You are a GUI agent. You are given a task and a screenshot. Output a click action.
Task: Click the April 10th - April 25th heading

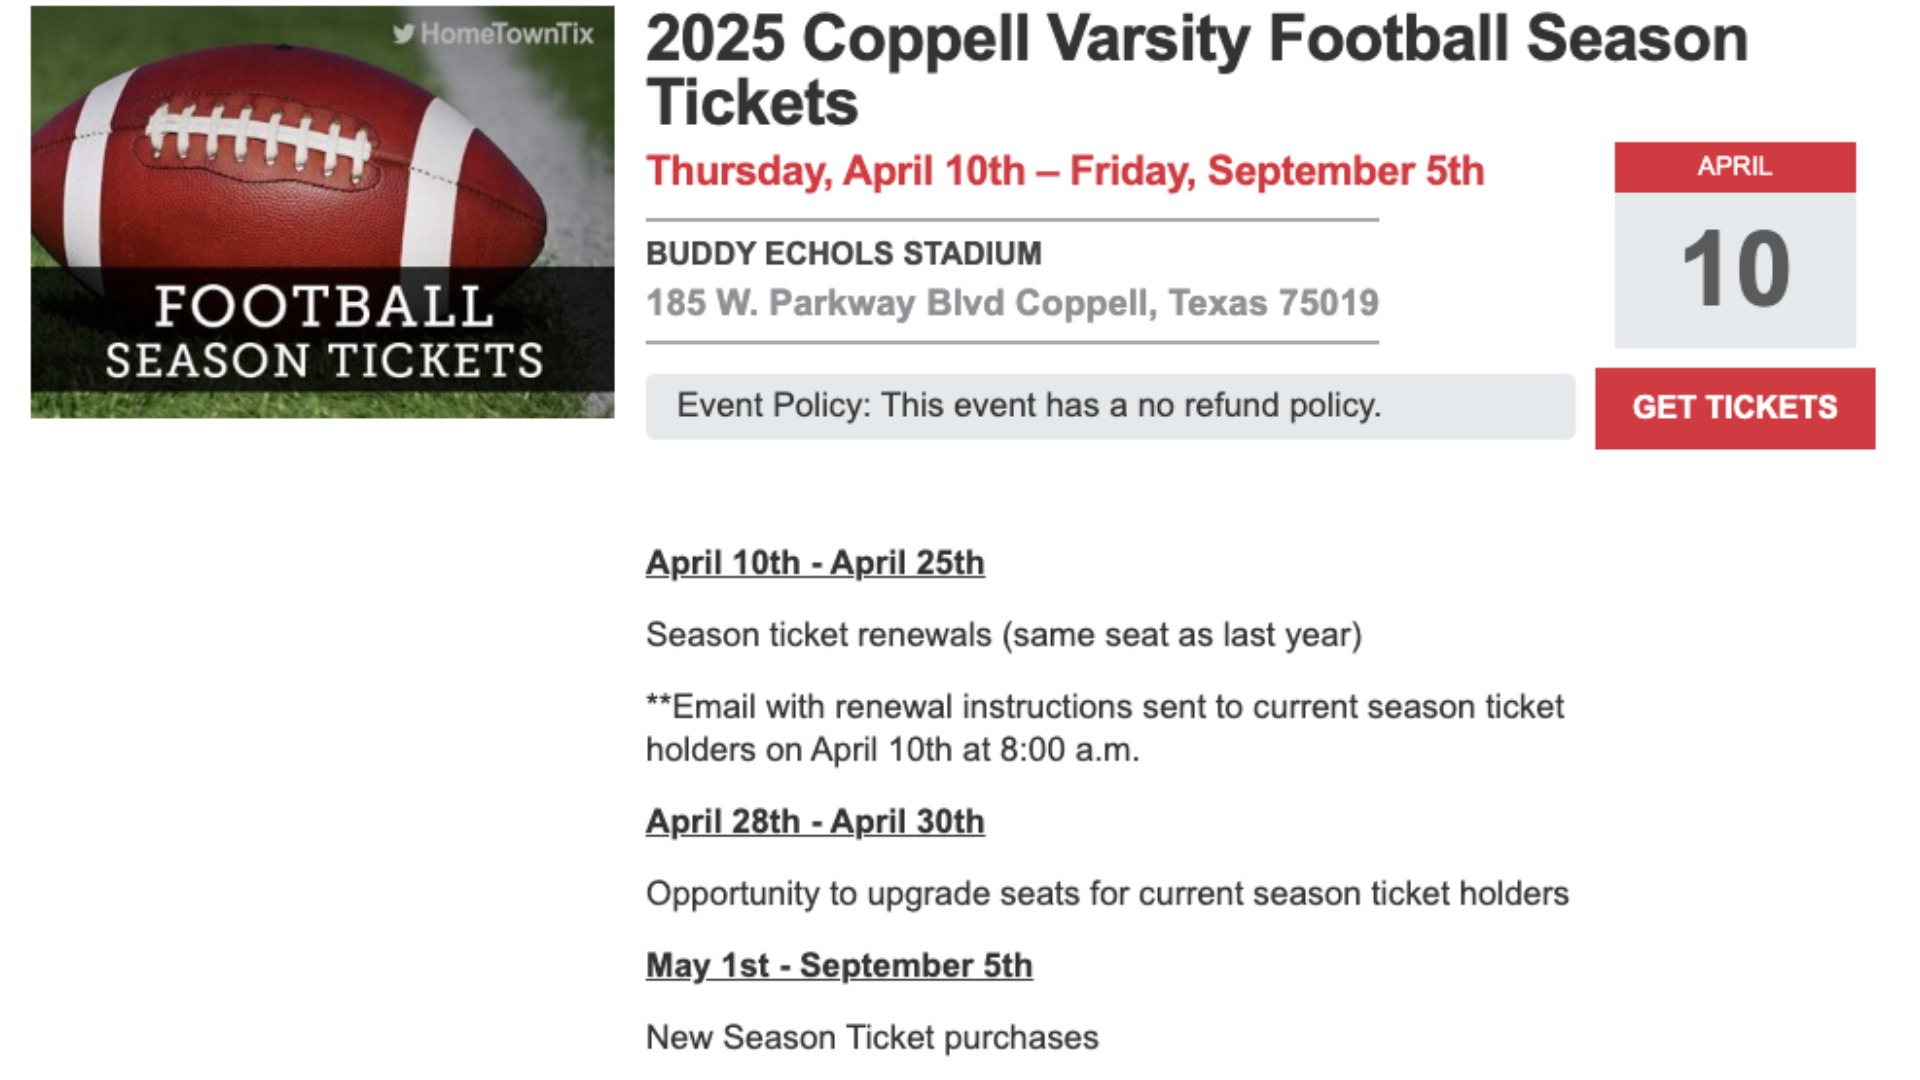click(x=815, y=563)
